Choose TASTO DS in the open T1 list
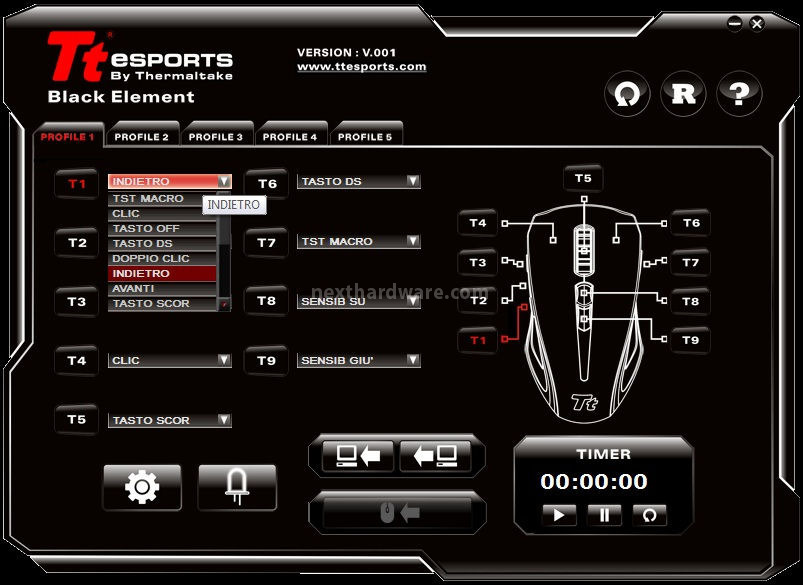 [x=162, y=243]
